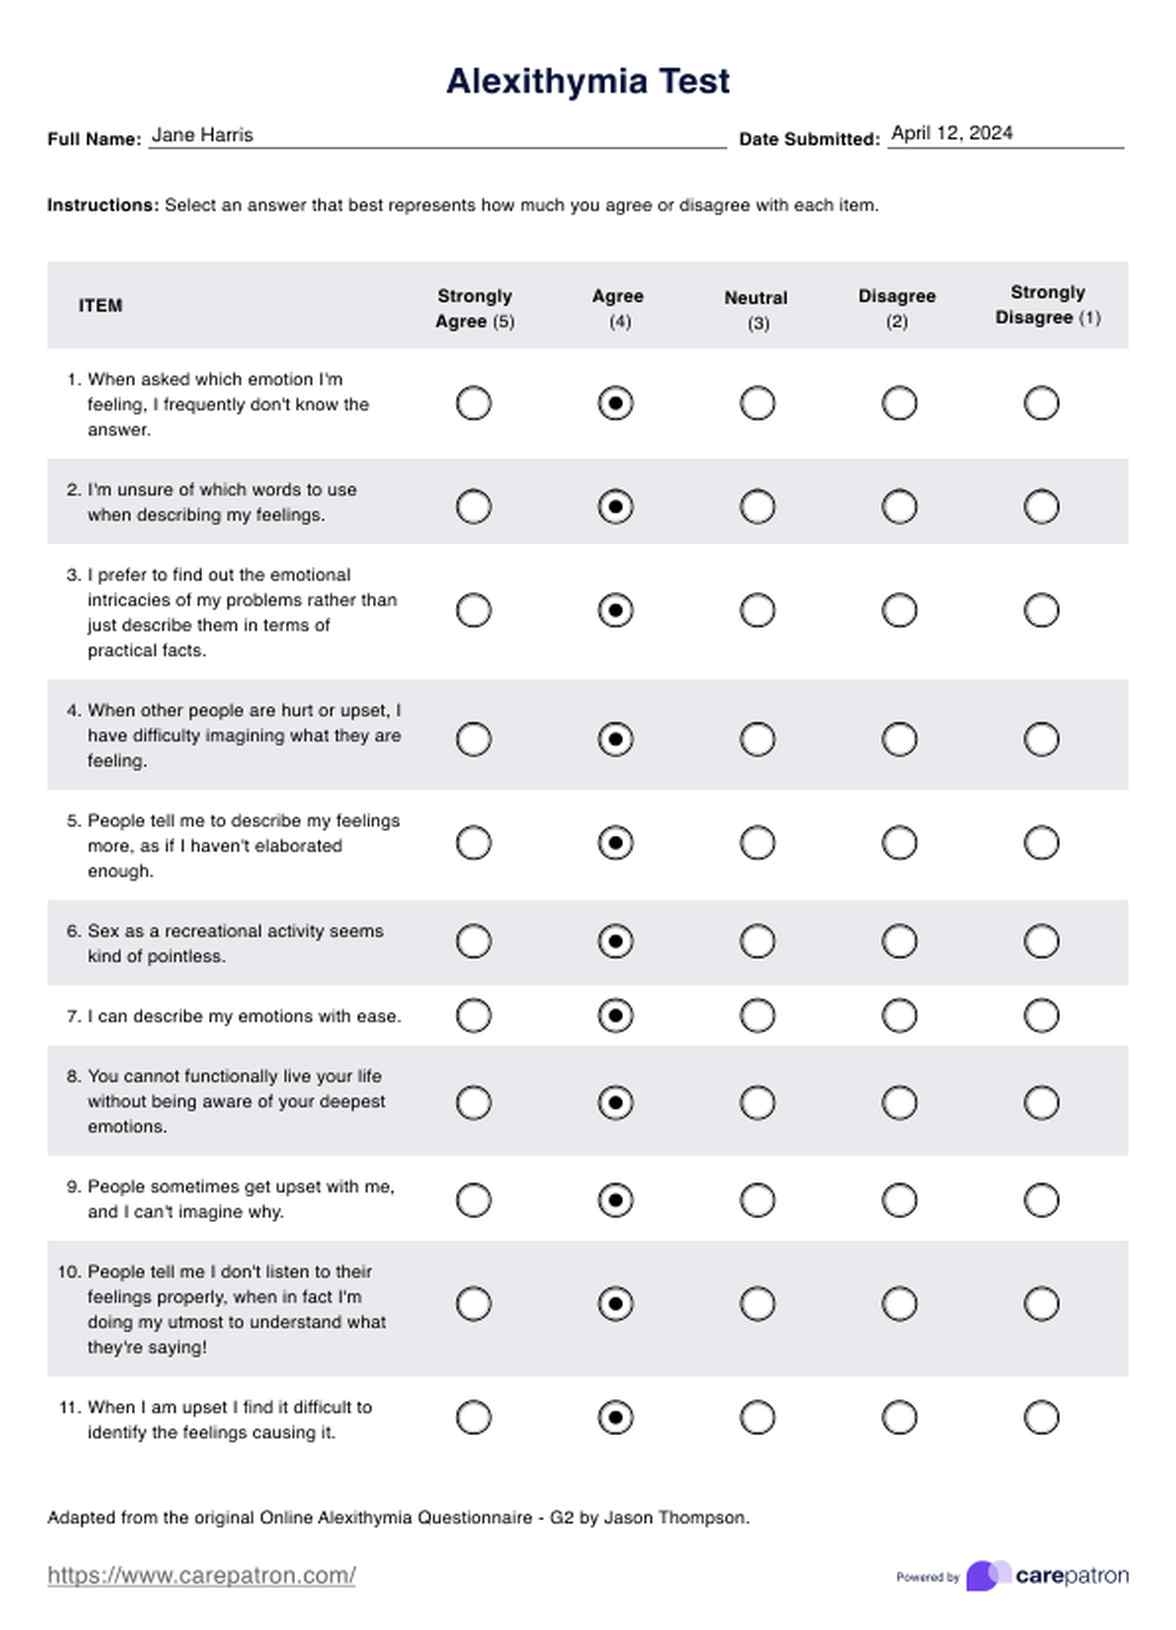Select Strongly Disagree for item 4
Viewport: 1176px width, 1630px height.
click(x=1041, y=739)
